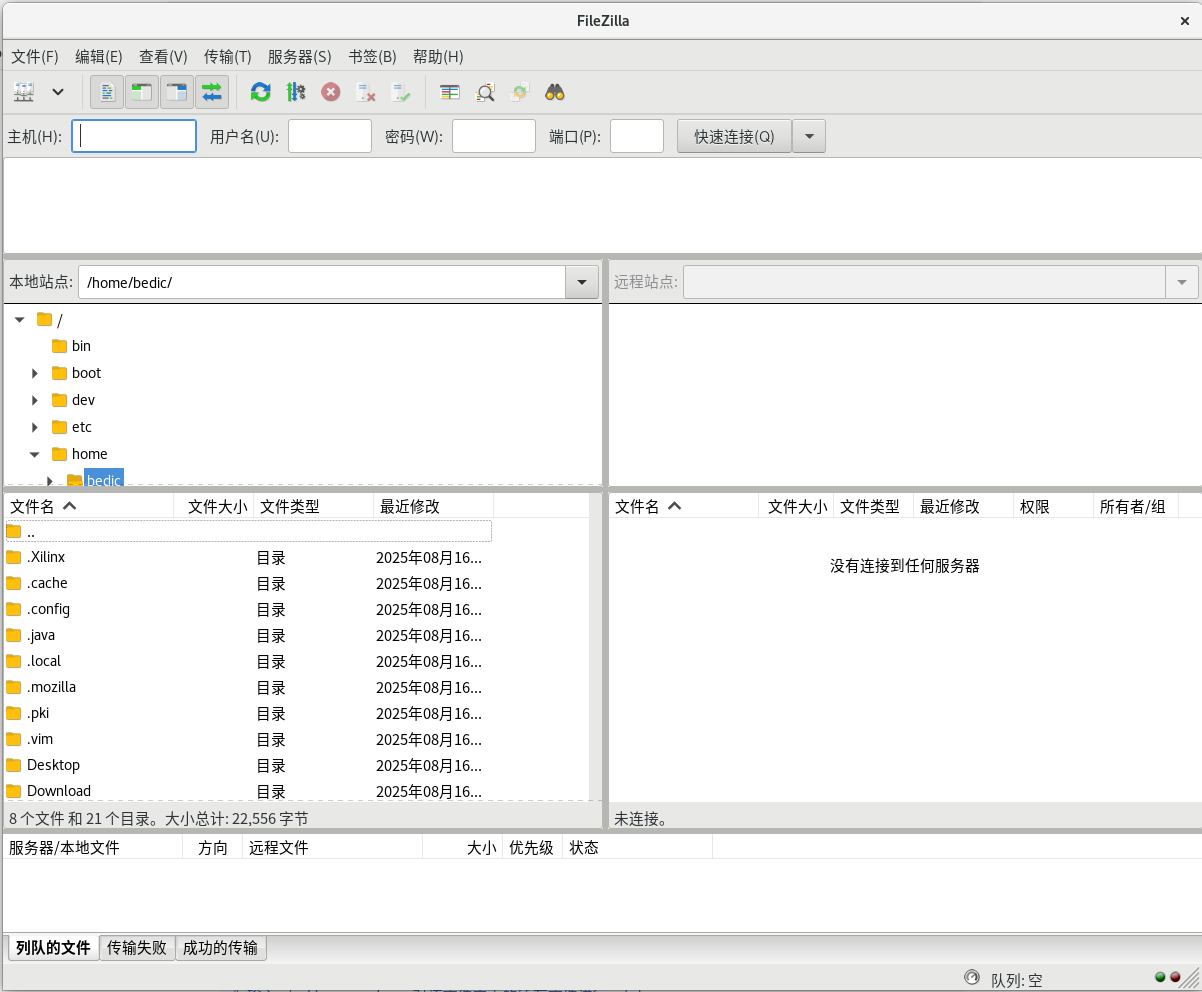Disconnect from the server
This screenshot has height=992, width=1202.
click(x=366, y=91)
